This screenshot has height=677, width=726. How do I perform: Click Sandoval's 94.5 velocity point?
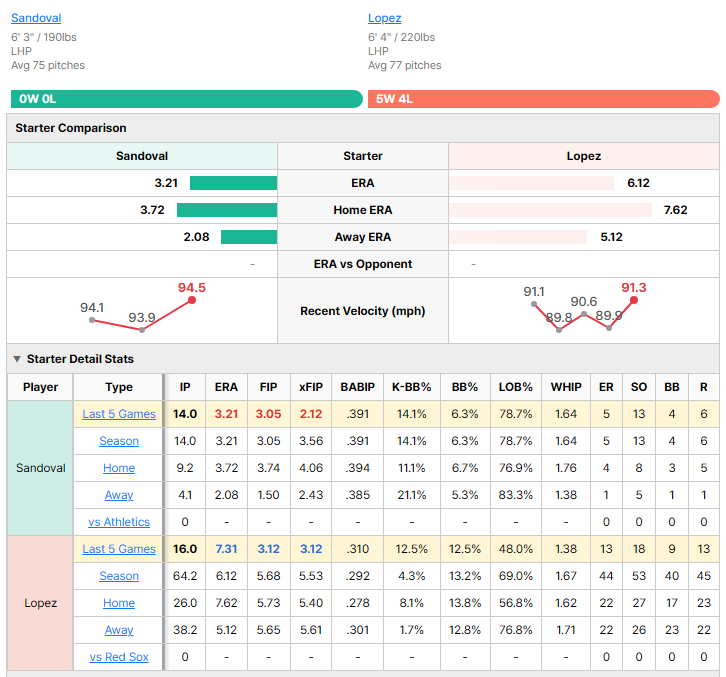[x=192, y=300]
